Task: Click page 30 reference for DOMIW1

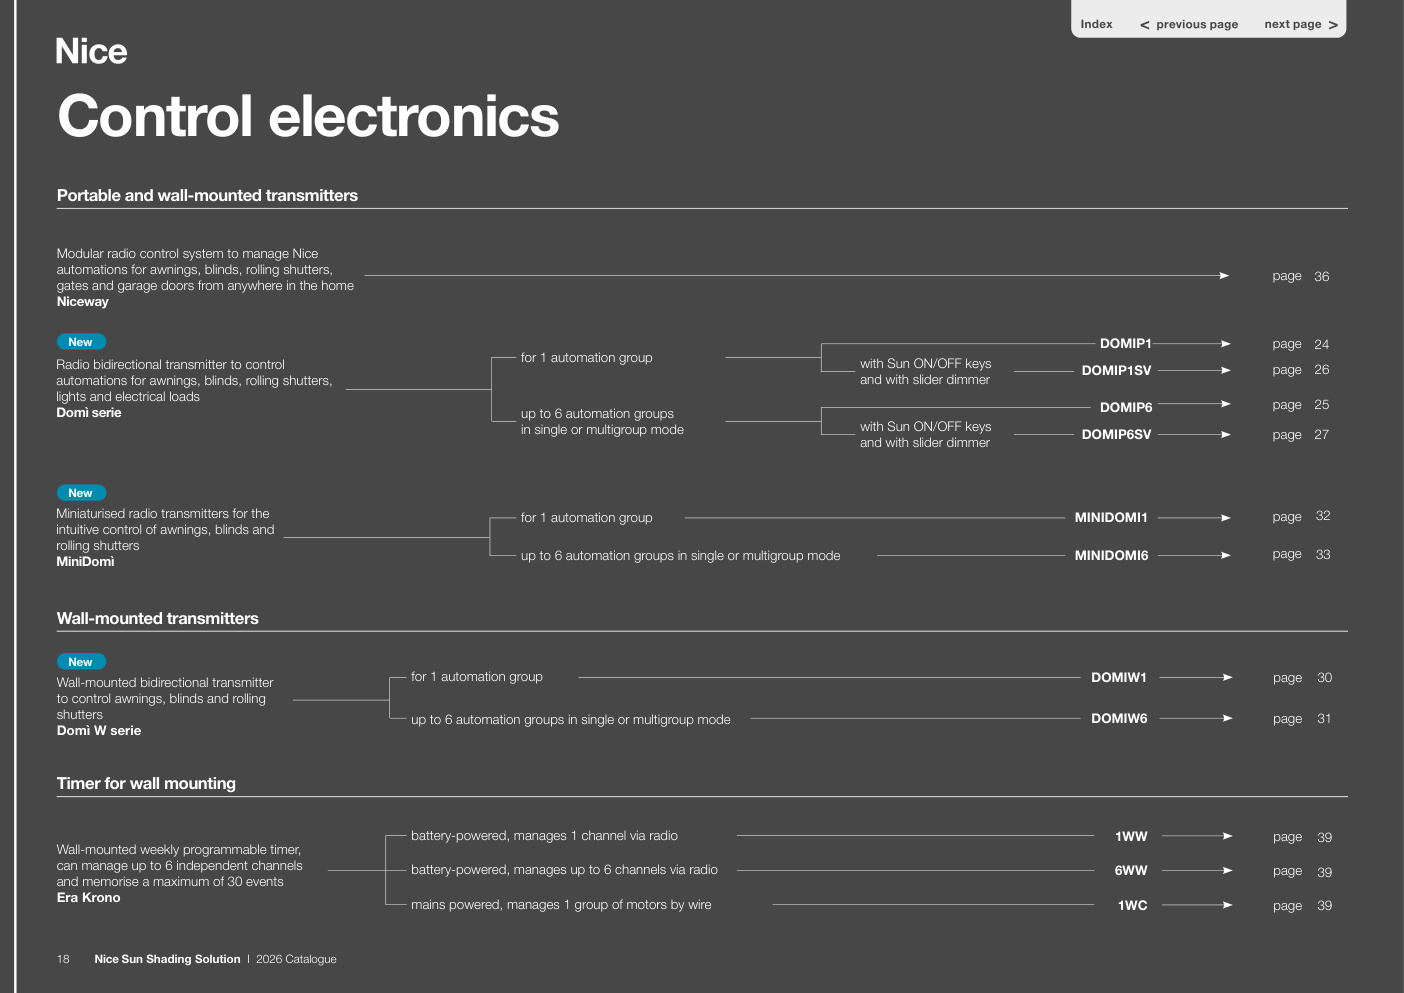Action: click(1302, 678)
